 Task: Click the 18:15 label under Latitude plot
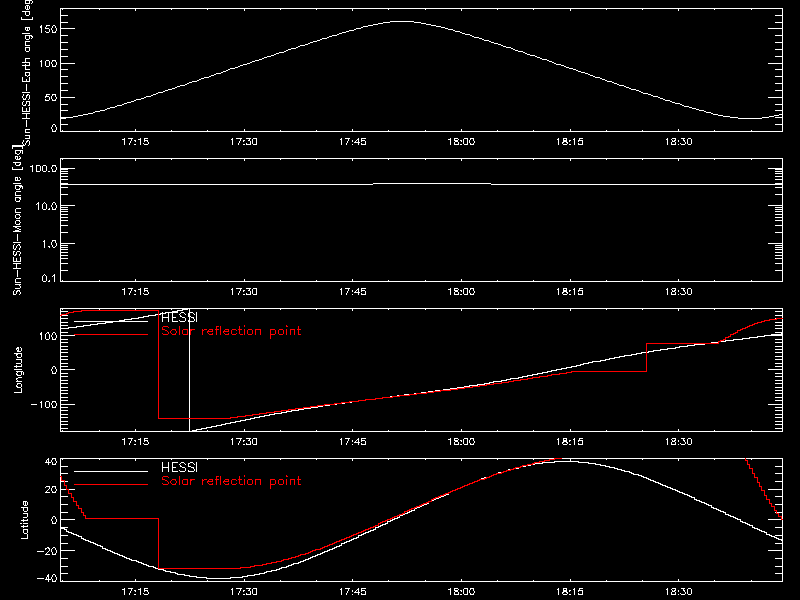(569, 592)
